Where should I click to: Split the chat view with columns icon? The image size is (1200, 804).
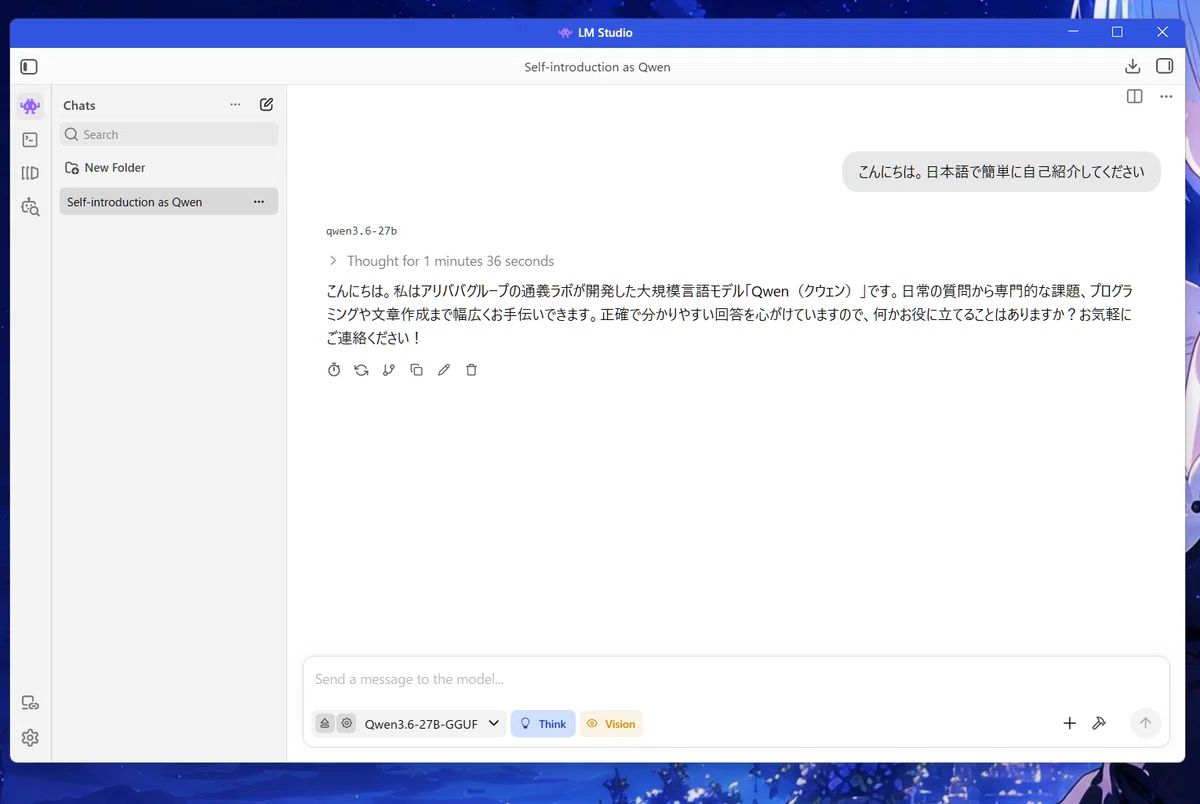pyautogui.click(x=1134, y=97)
